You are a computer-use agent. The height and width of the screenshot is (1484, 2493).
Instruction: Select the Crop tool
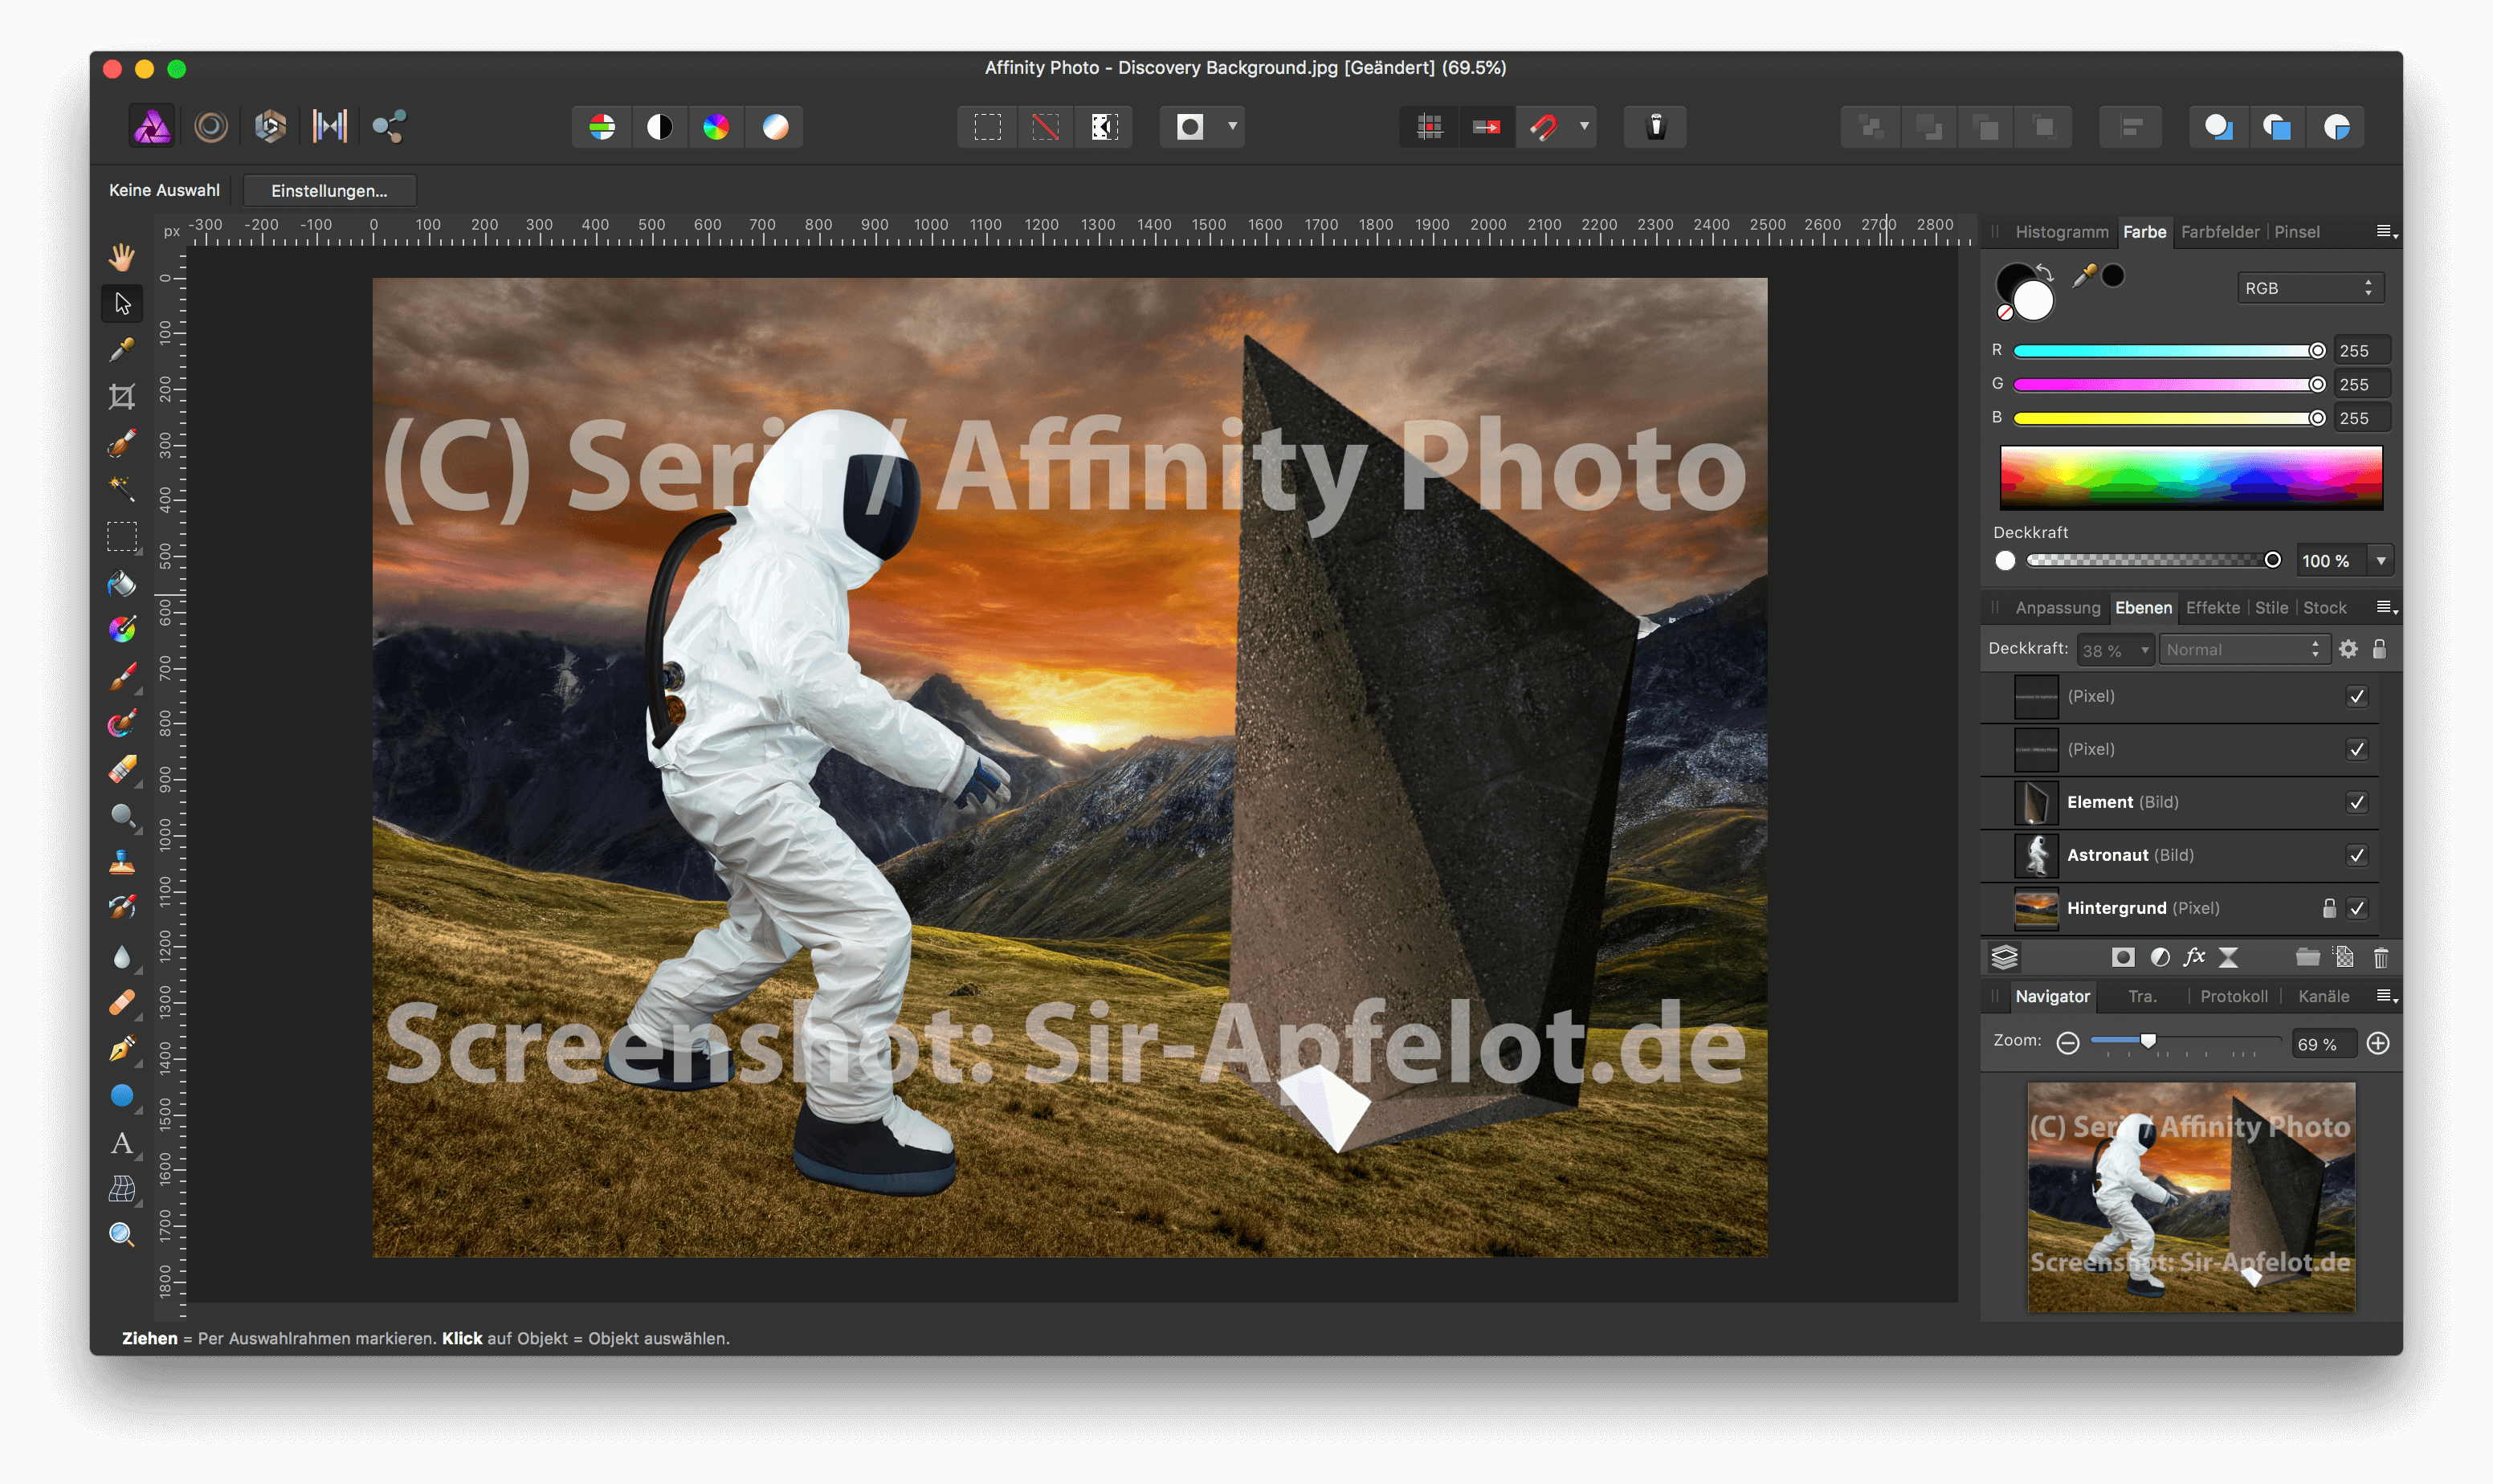(122, 396)
